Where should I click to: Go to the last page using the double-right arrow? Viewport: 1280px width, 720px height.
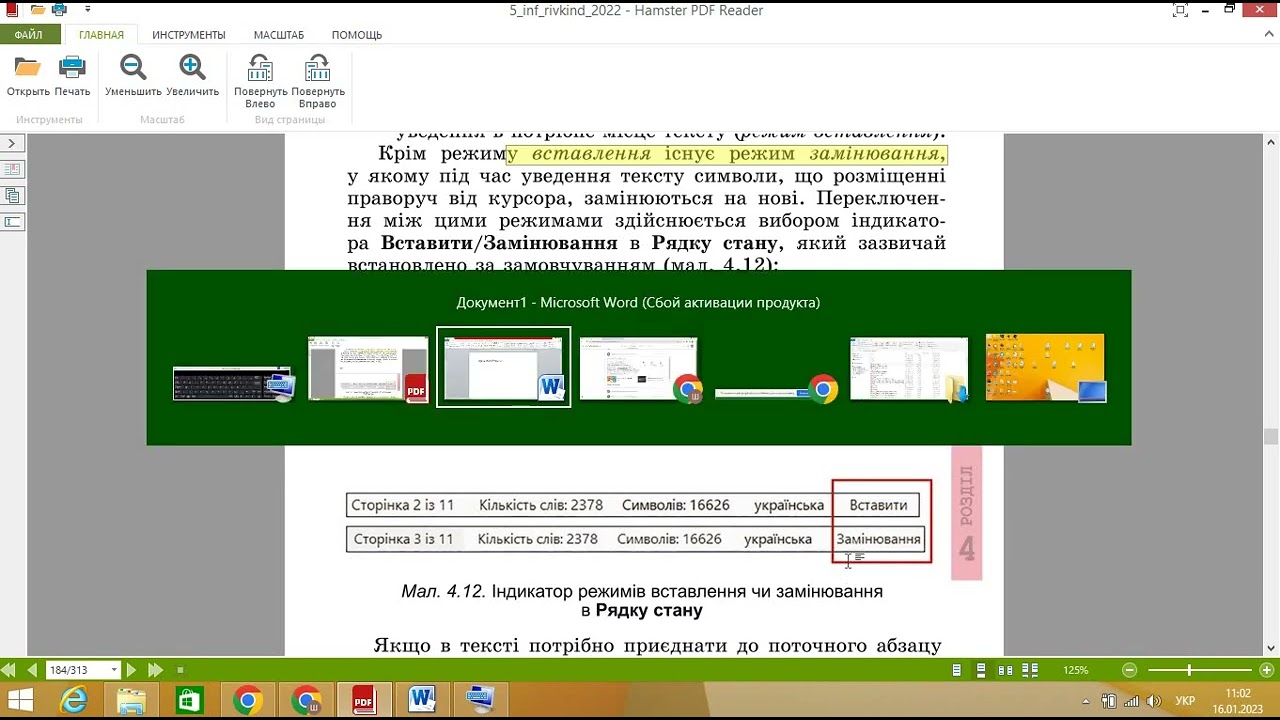point(155,670)
